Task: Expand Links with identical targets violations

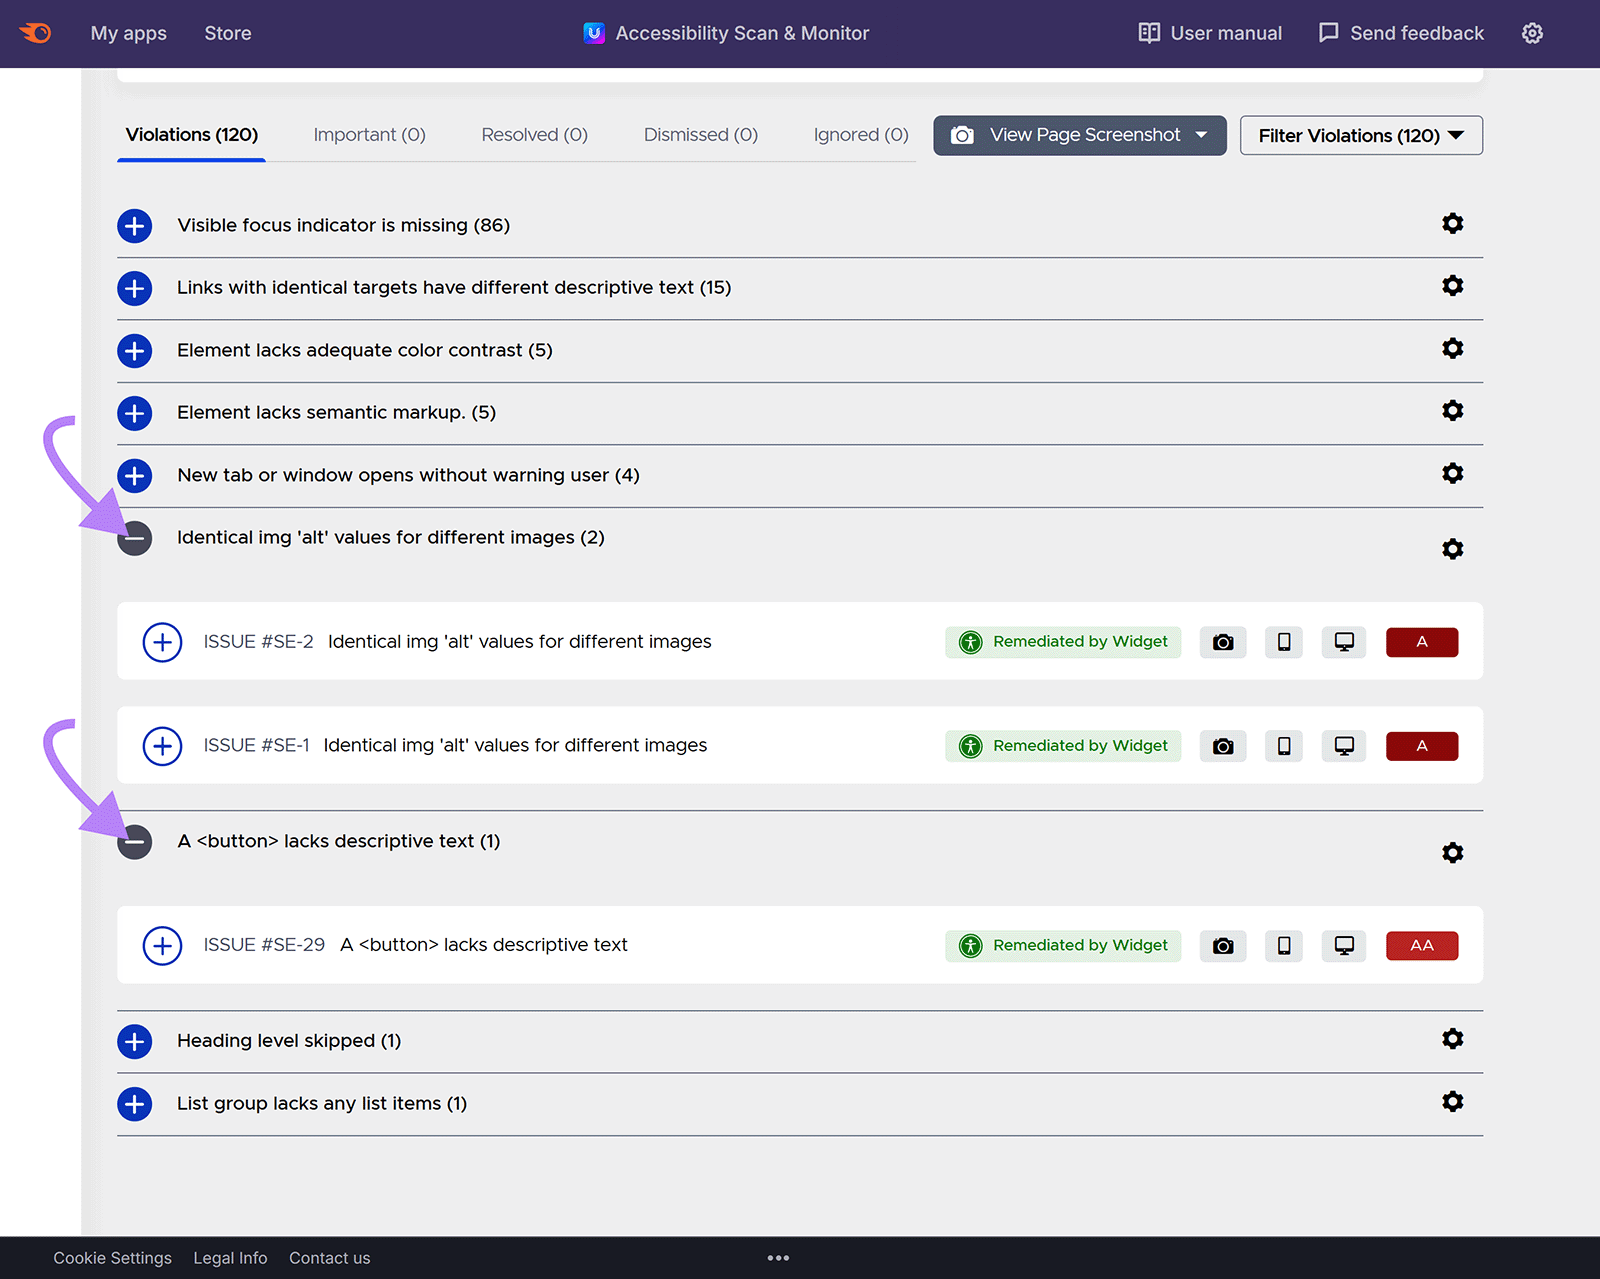Action: pyautogui.click(x=135, y=288)
